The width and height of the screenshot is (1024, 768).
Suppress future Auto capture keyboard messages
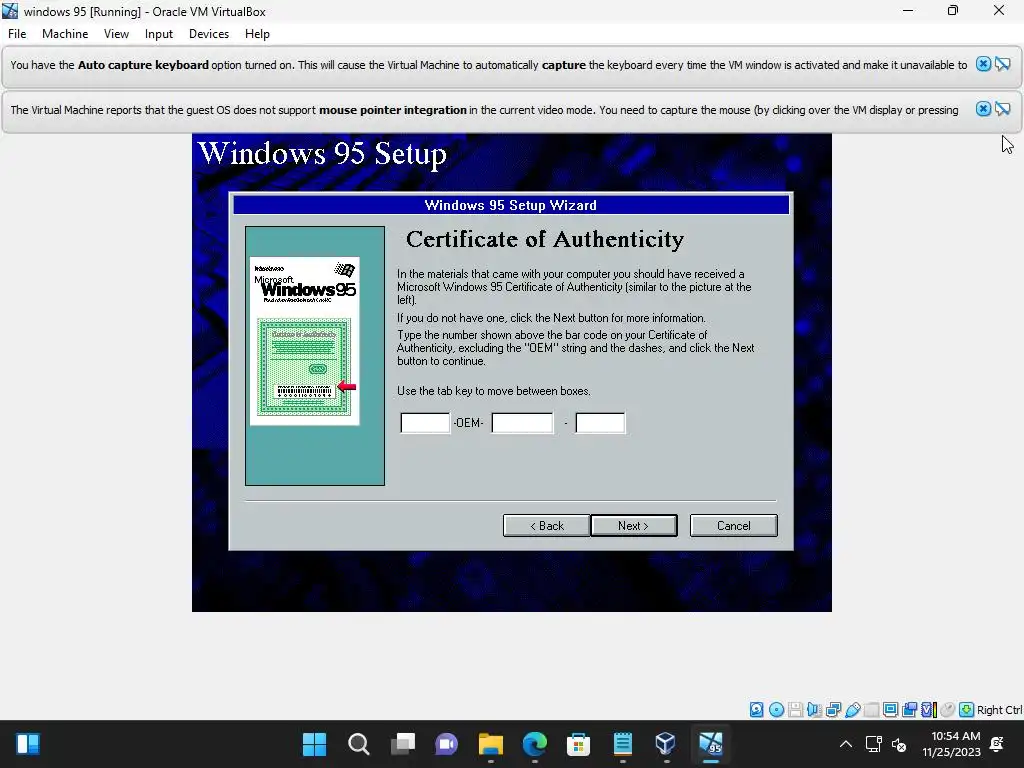(x=1002, y=64)
